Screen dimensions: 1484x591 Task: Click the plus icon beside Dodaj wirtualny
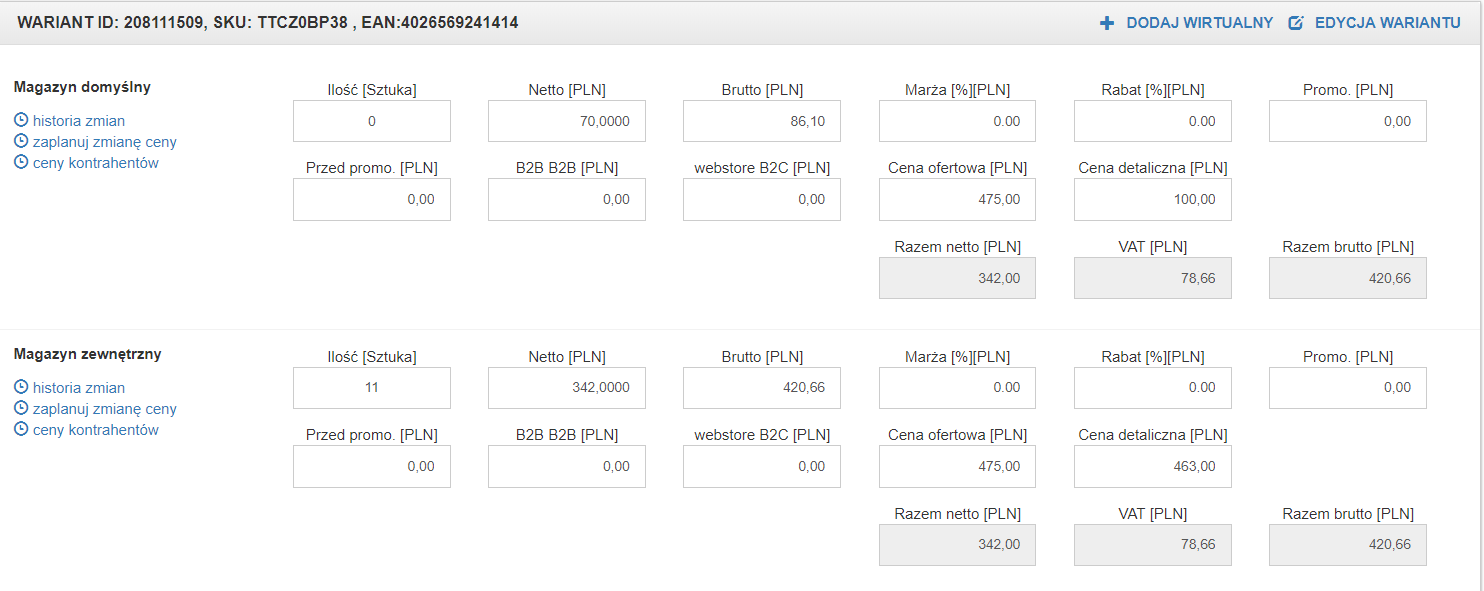click(1107, 23)
